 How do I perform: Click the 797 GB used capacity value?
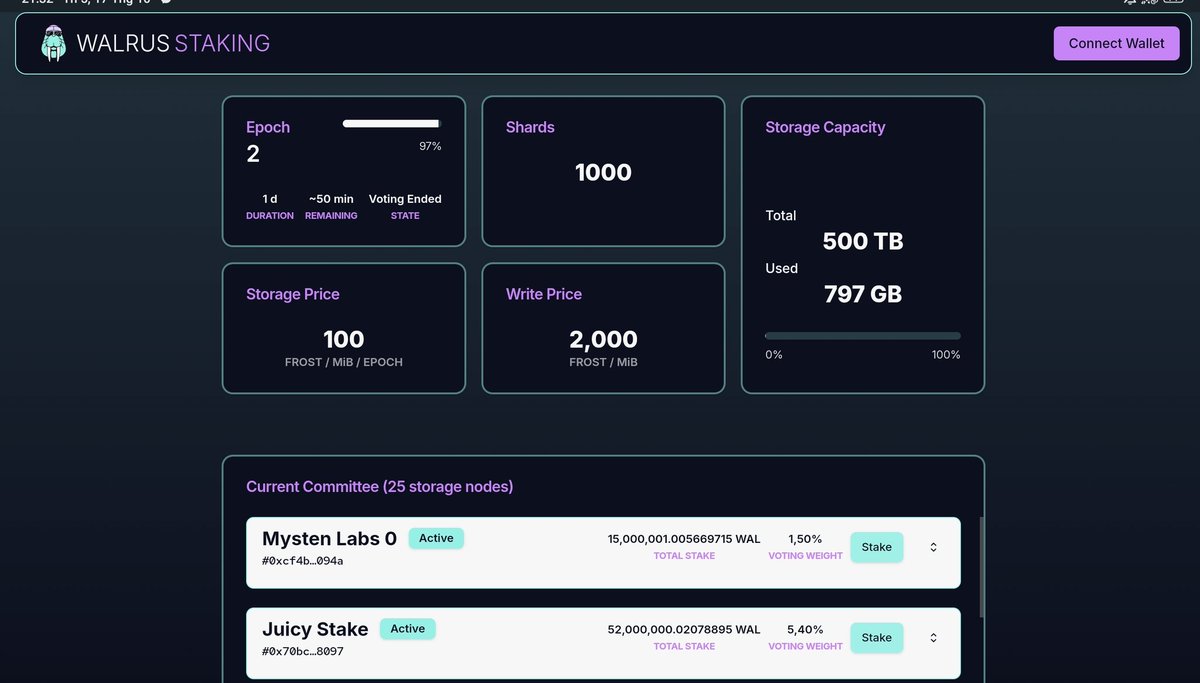862,294
